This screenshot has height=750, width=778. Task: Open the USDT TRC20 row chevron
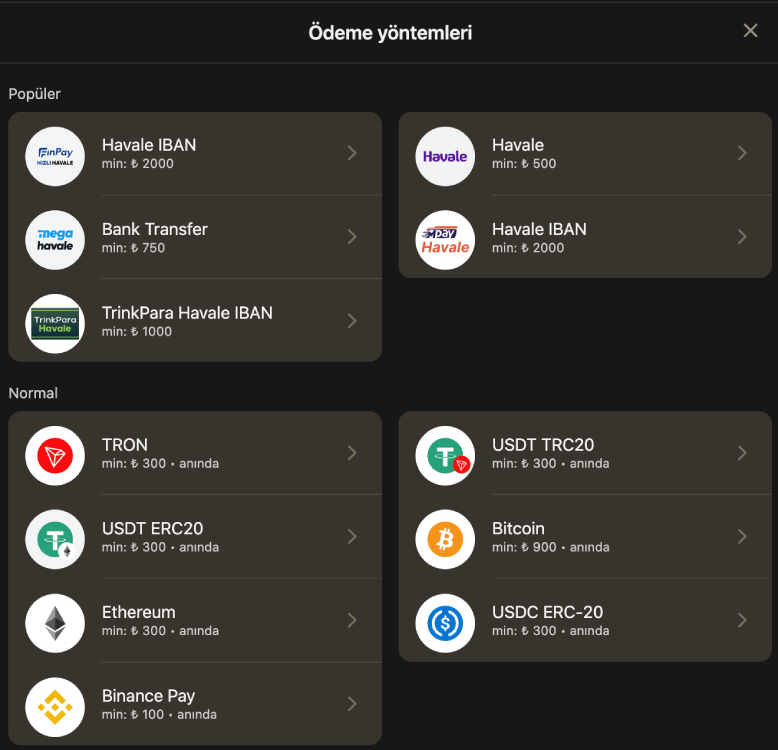click(x=742, y=452)
